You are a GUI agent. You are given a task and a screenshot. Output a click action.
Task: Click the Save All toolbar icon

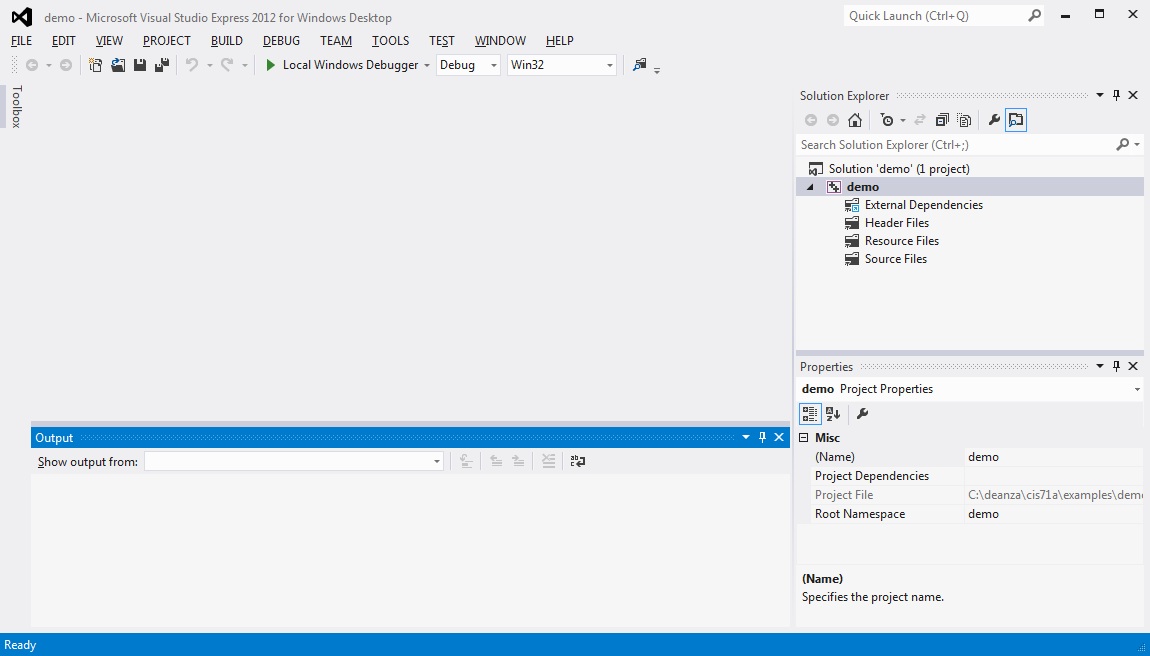click(162, 65)
